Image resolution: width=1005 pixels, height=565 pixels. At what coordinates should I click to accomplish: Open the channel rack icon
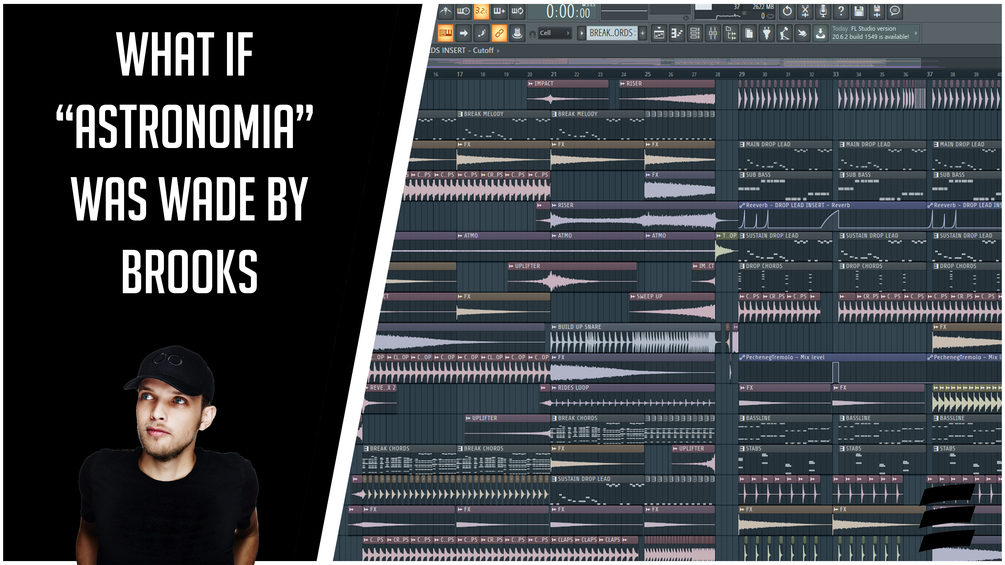(x=695, y=33)
